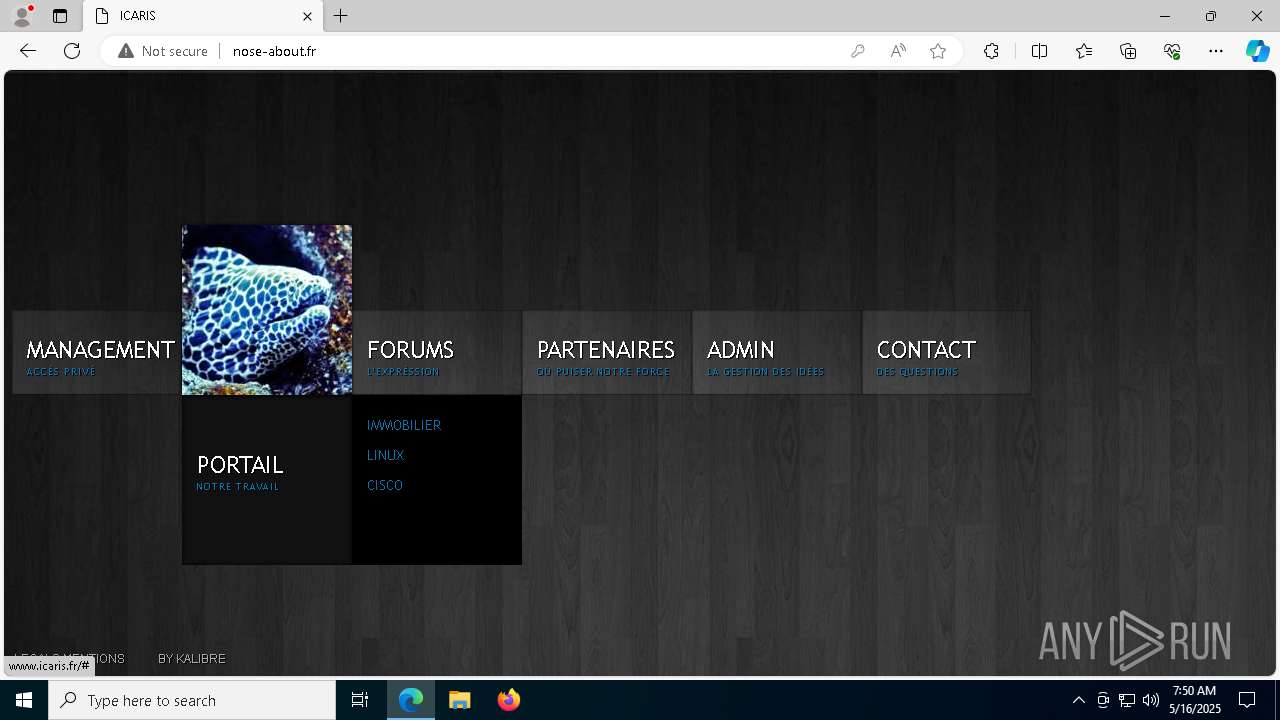1280x720 pixels.
Task: Open the Windows Start menu
Action: coord(24,700)
